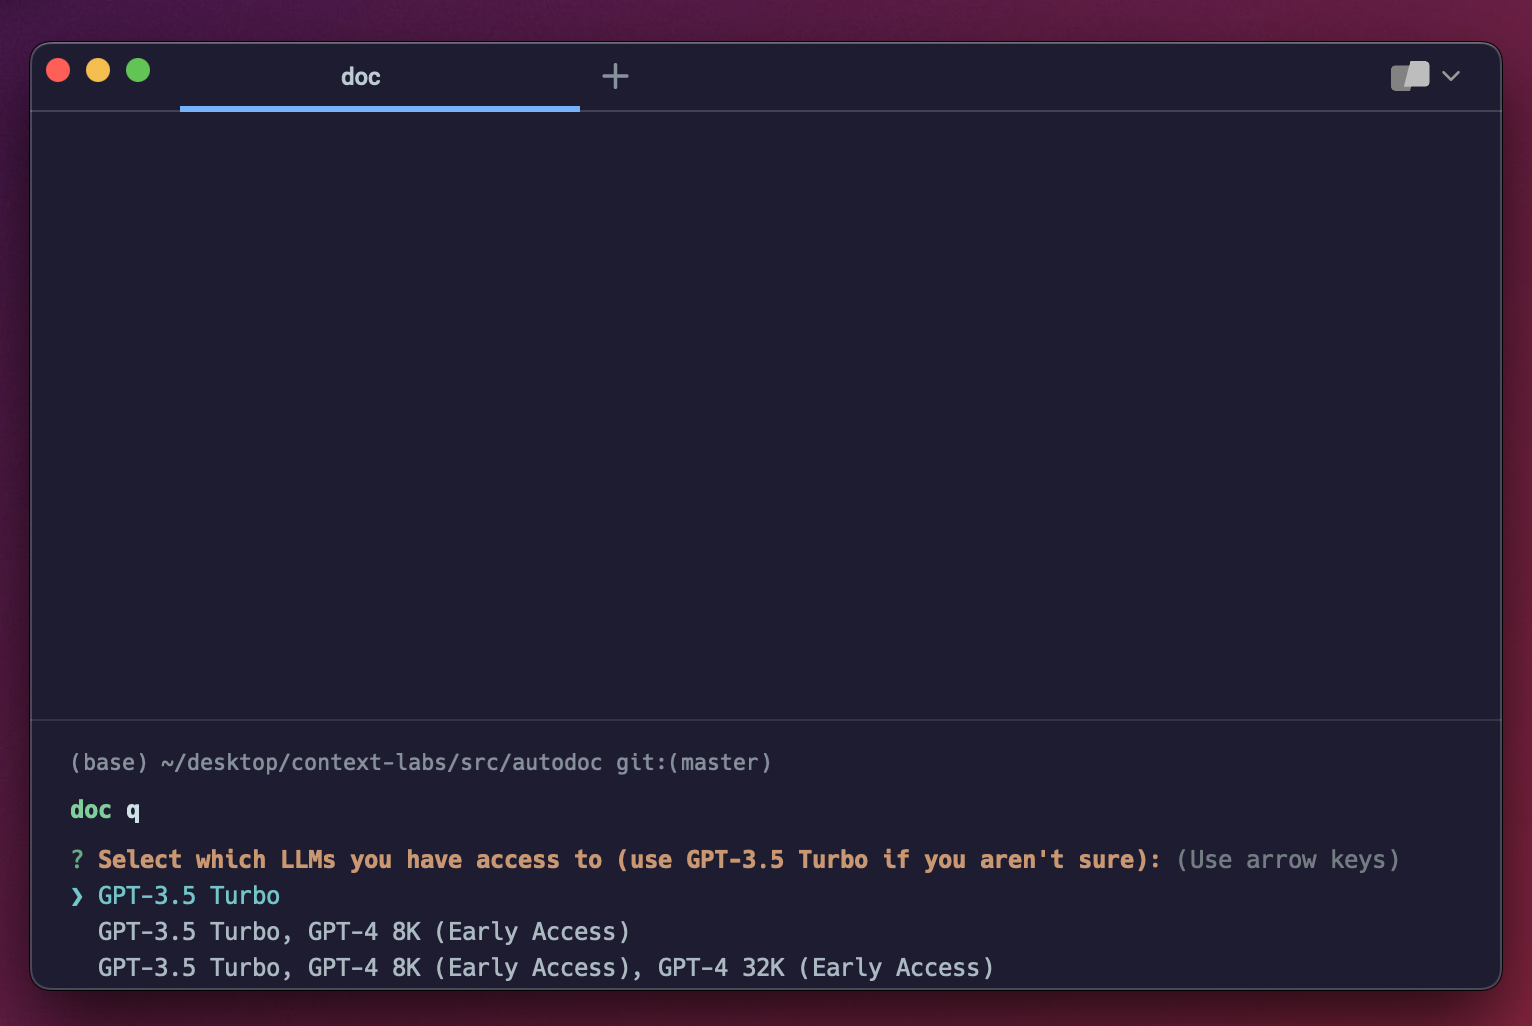Click the split panes icon
1532x1026 pixels.
click(1410, 76)
